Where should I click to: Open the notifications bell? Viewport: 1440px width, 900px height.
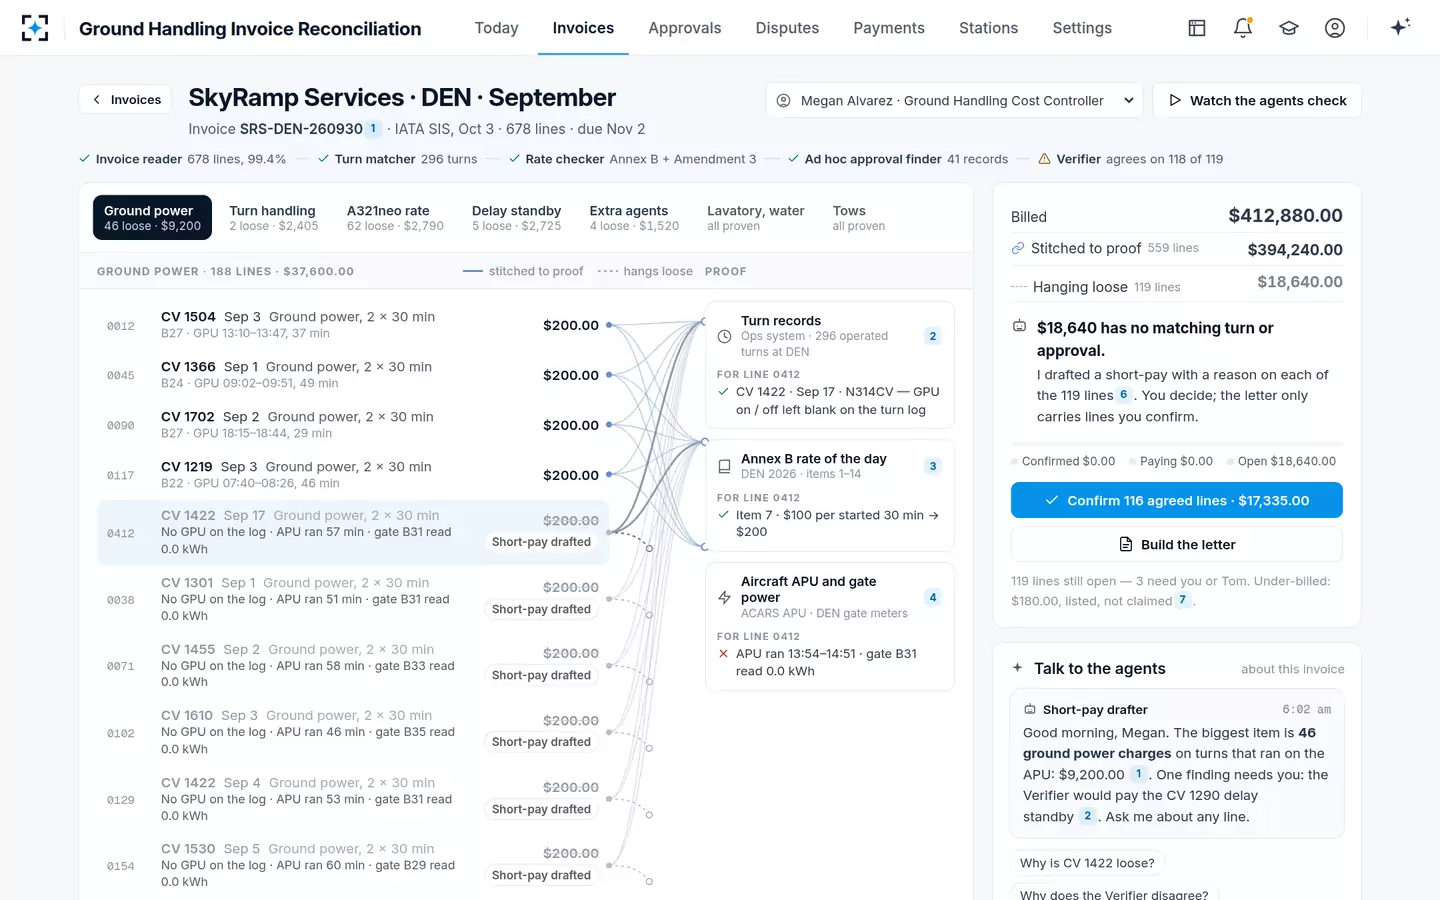[1243, 28]
